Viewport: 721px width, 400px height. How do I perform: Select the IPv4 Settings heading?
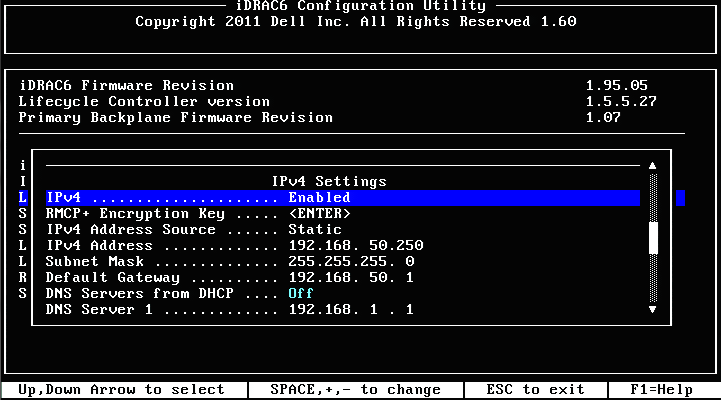tap(329, 182)
